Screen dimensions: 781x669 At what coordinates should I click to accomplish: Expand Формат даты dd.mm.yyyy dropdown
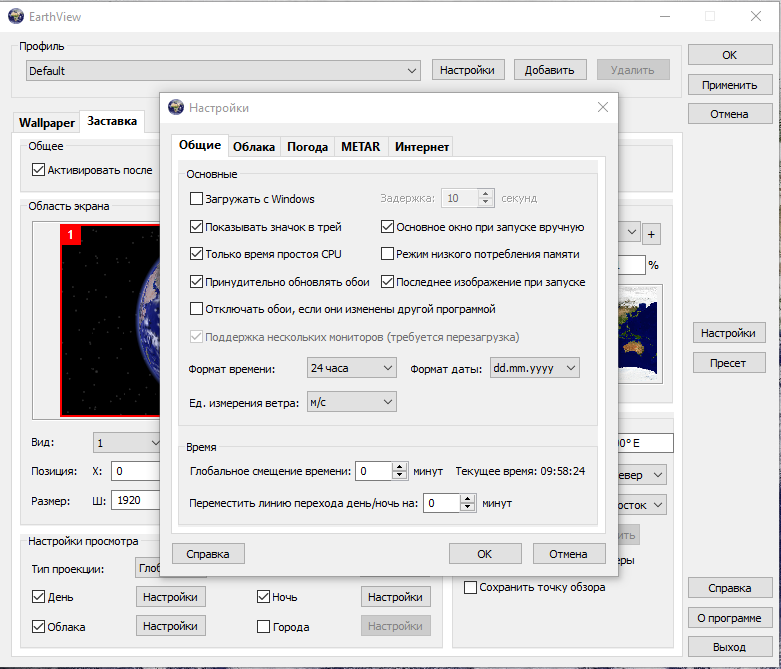(x=534, y=368)
